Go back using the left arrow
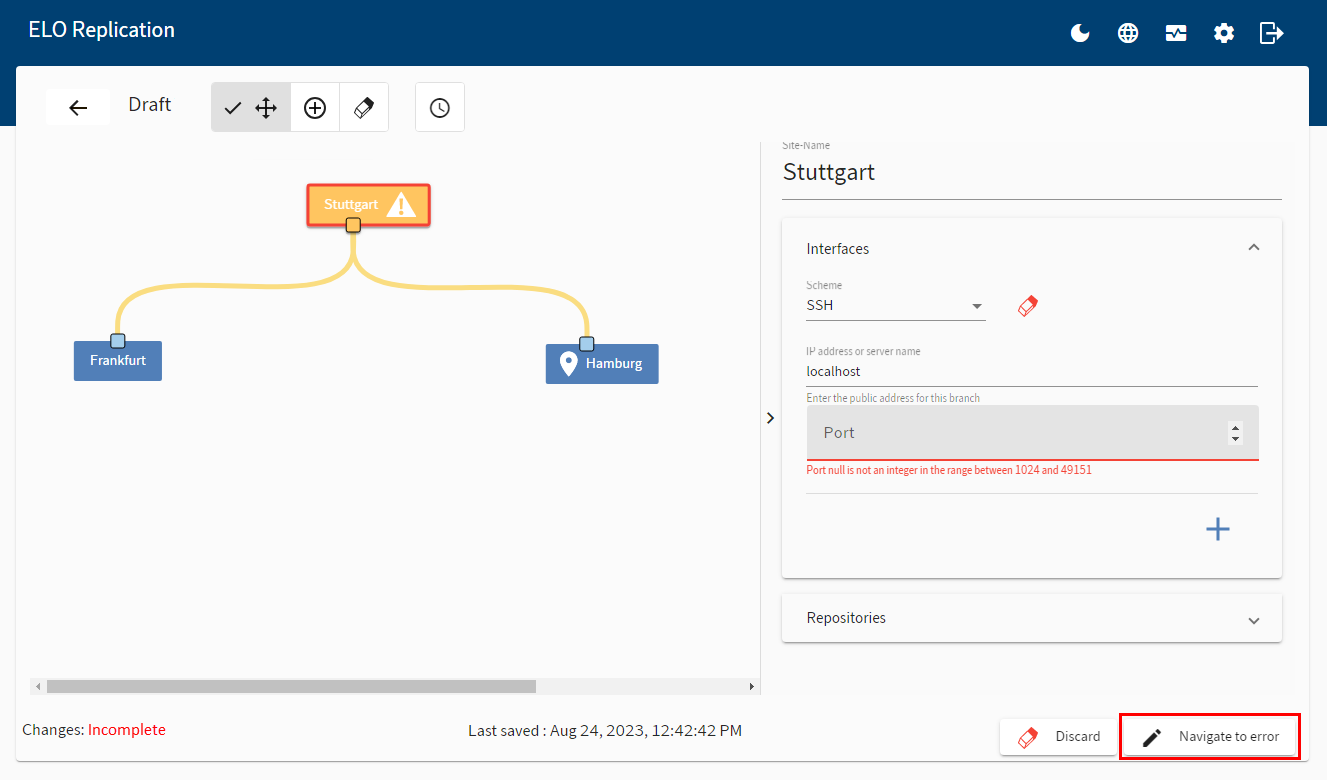This screenshot has width=1327, height=780. point(78,108)
